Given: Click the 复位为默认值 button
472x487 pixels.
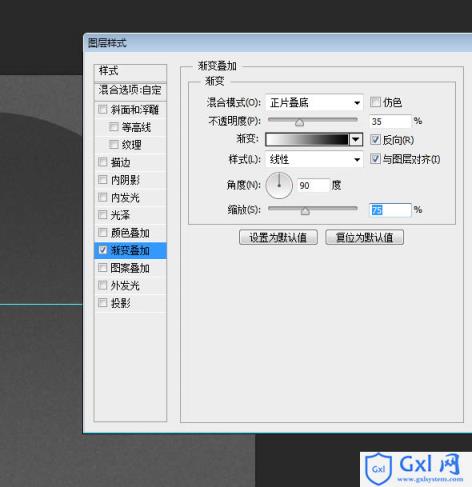Looking at the screenshot, I should point(364,237).
